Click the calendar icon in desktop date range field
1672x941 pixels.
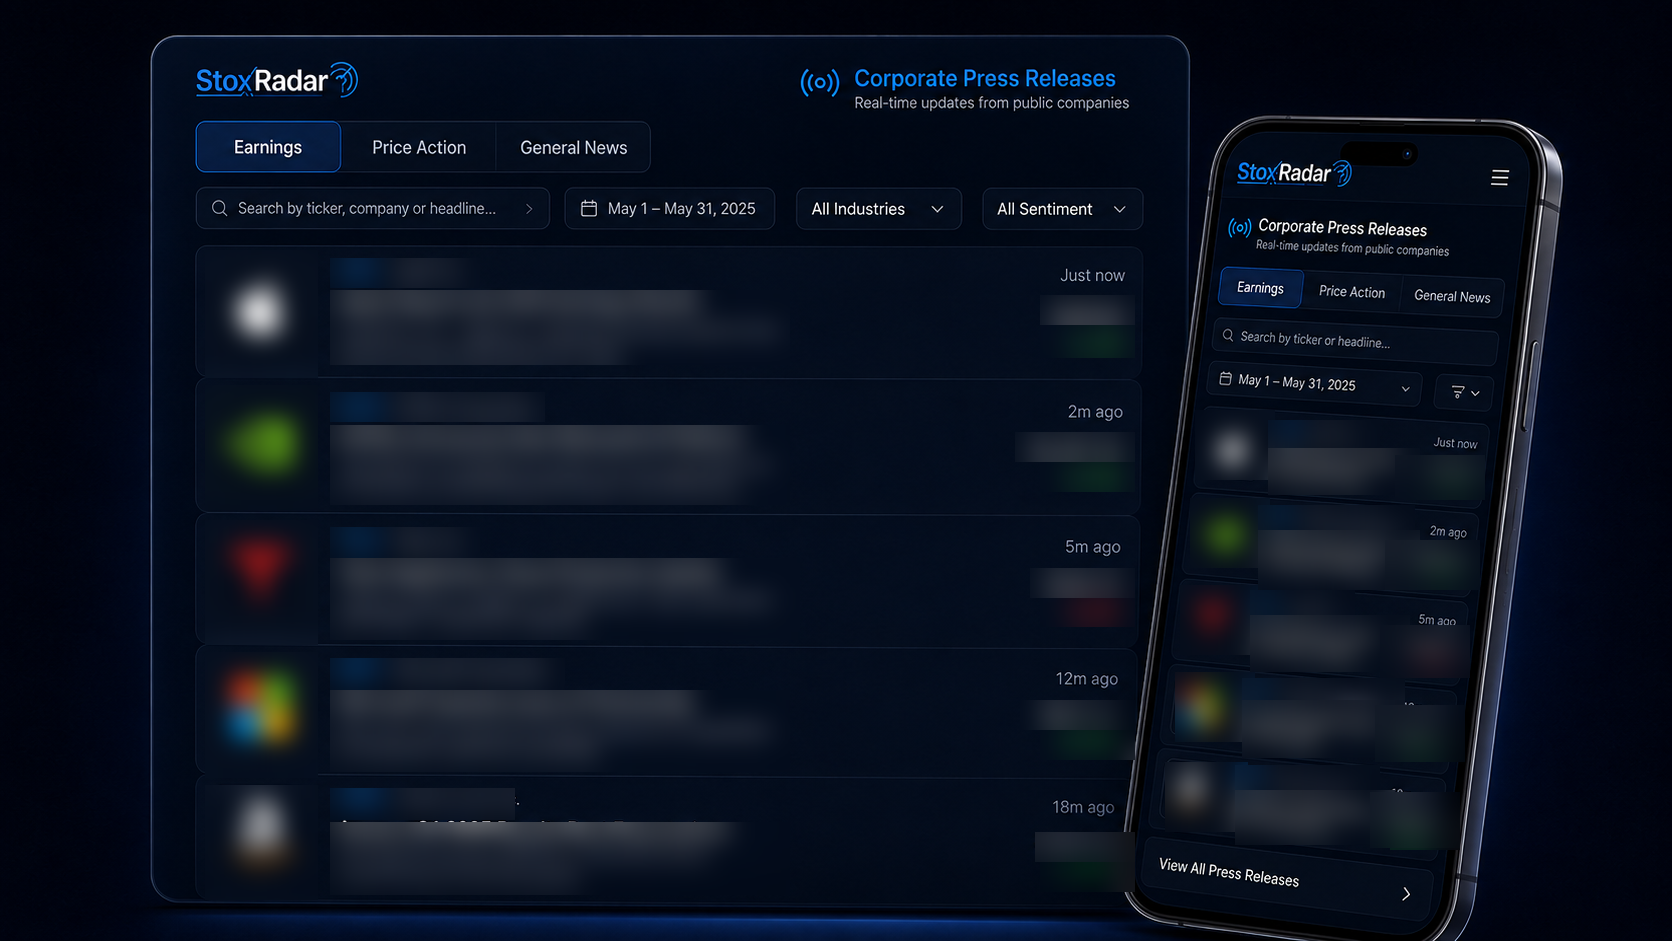589,208
